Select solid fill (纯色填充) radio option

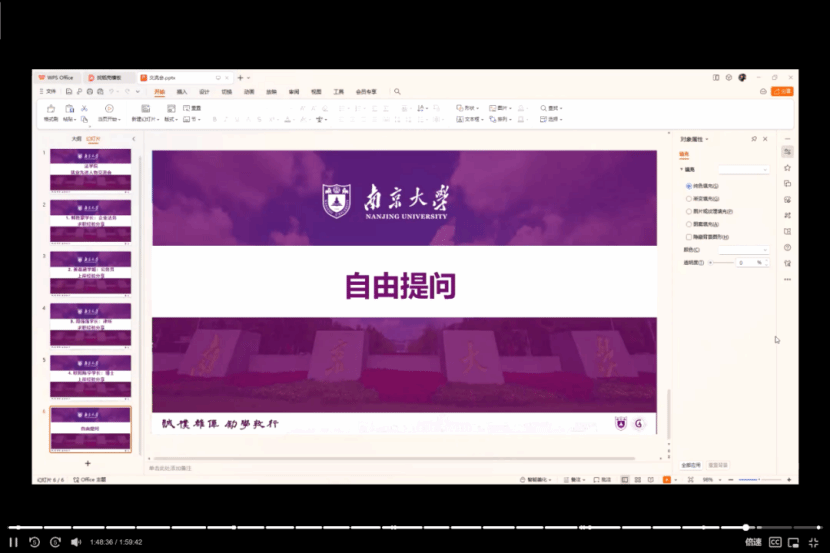click(x=688, y=186)
